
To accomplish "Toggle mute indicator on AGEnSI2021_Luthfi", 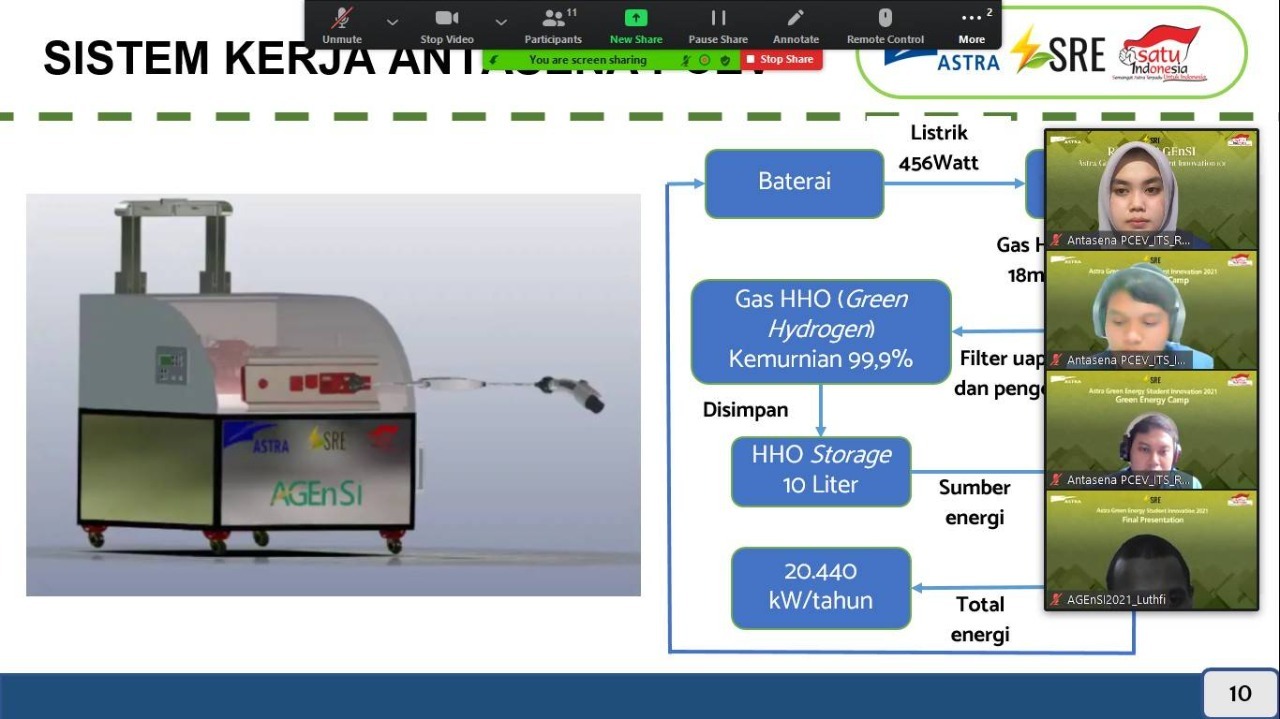I will 1057,601.
